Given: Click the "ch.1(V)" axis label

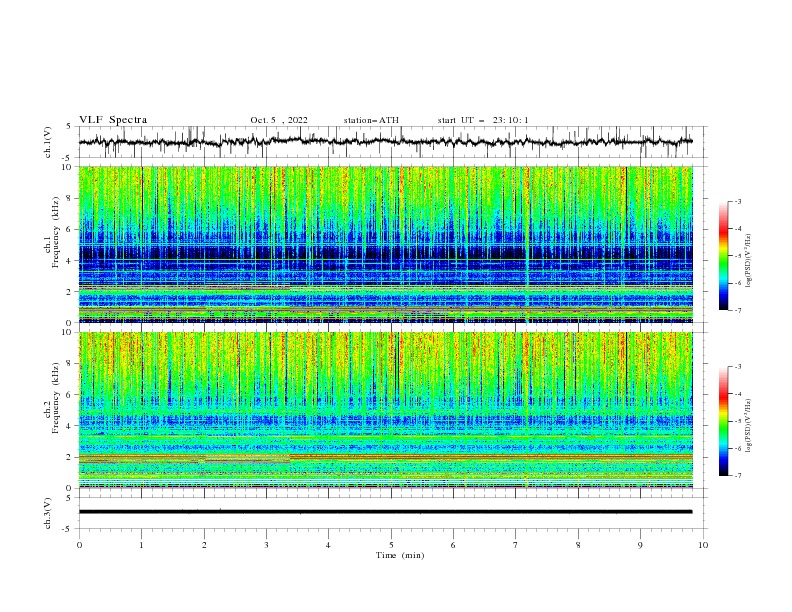Looking at the screenshot, I should [x=48, y=142].
